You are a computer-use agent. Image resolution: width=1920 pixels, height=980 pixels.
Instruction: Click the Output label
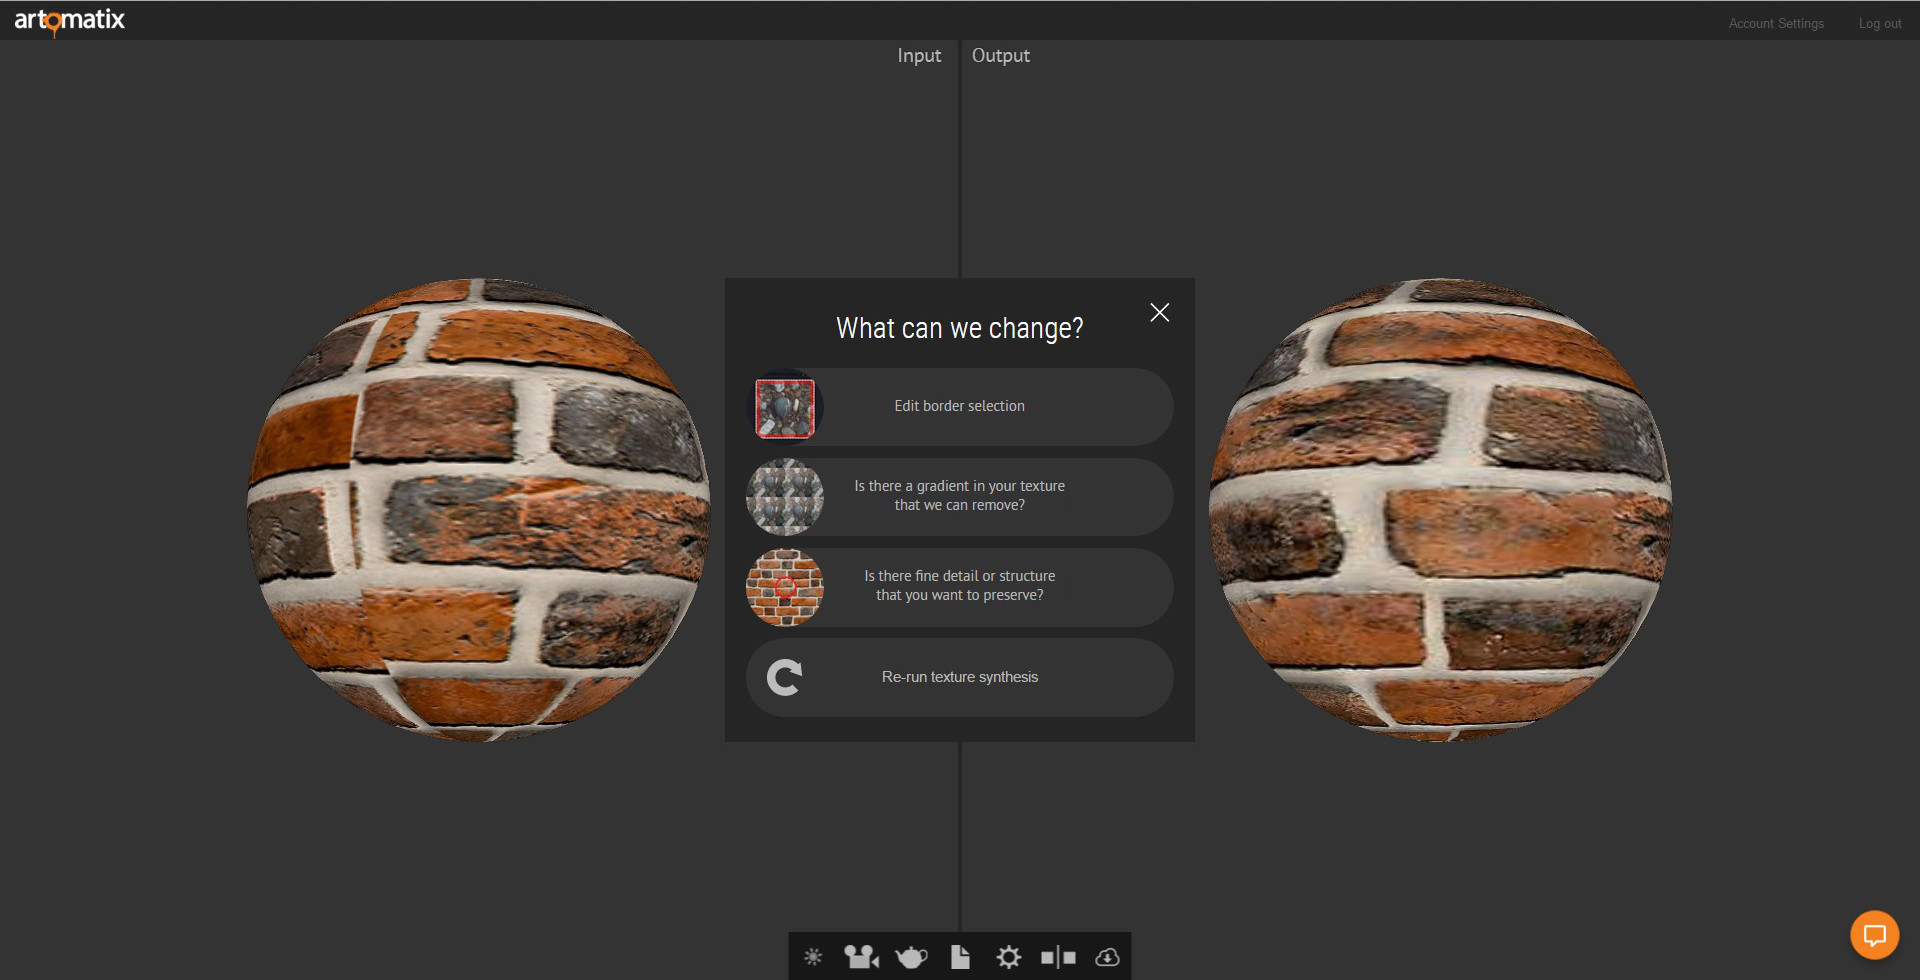1001,56
